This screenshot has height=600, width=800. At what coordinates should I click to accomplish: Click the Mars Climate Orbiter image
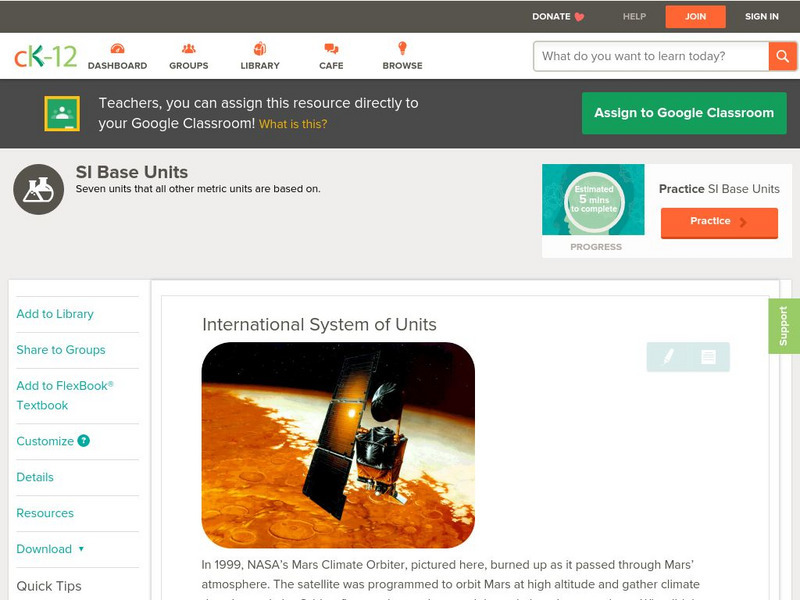[x=338, y=445]
